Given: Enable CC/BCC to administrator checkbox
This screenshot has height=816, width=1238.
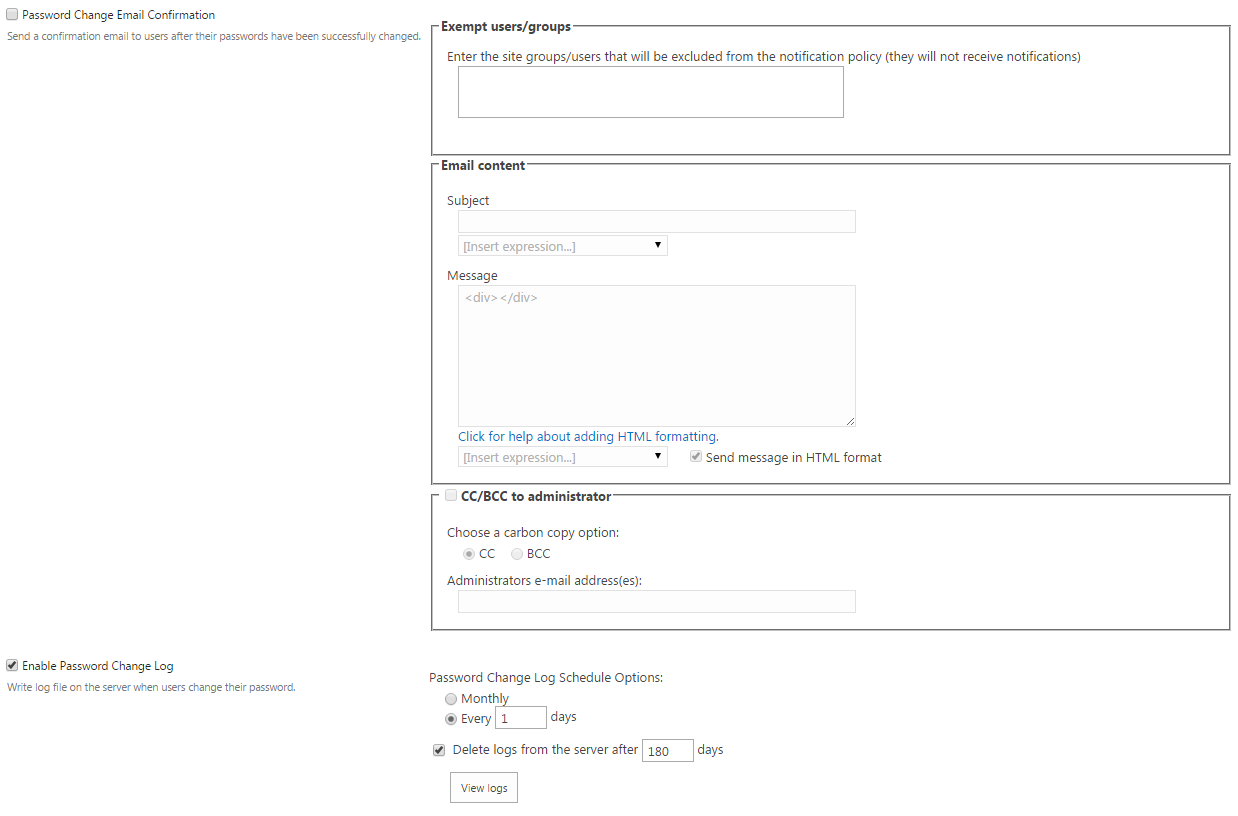Looking at the screenshot, I should [x=451, y=496].
